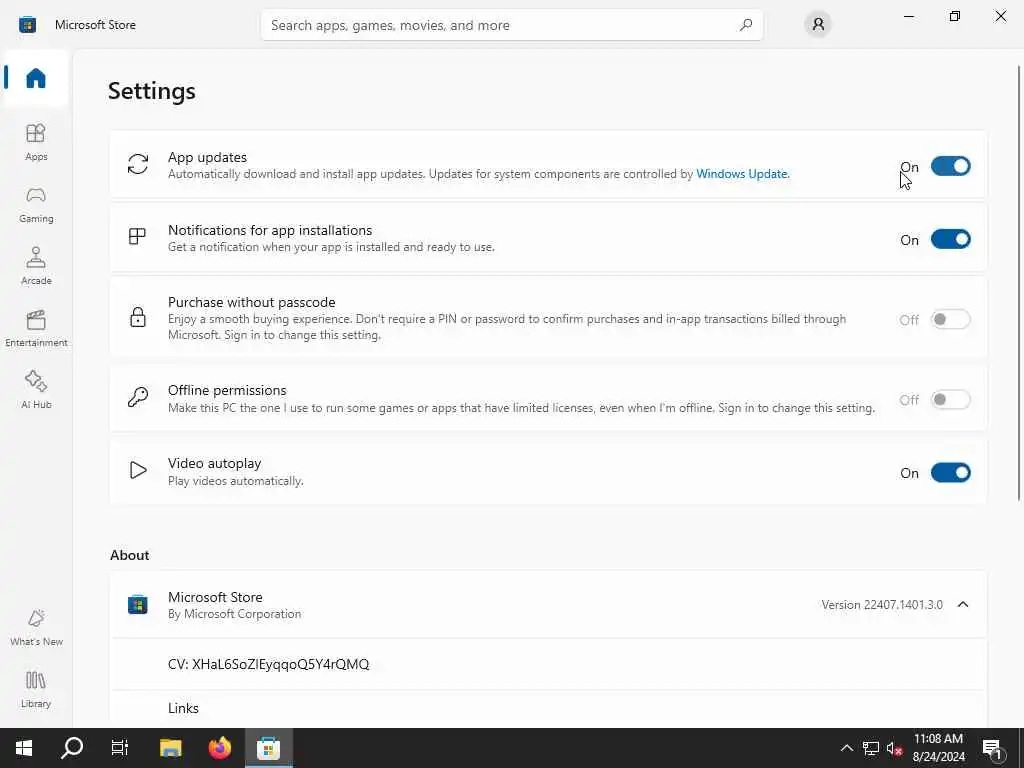Open the Windows Start menu
The image size is (1024, 768).
pyautogui.click(x=24, y=748)
